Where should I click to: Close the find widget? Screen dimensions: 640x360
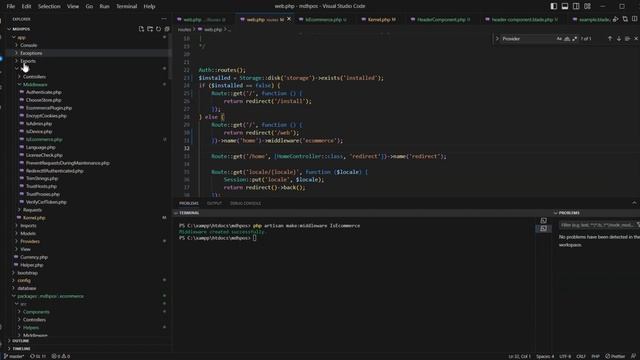(636, 38)
